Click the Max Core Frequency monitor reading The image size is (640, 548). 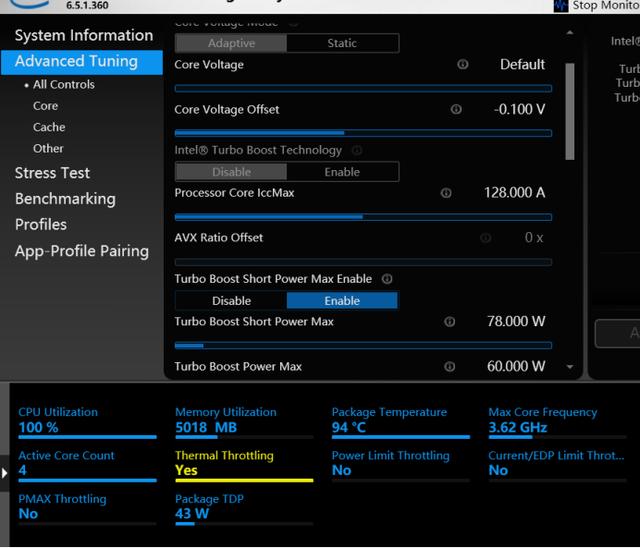click(x=558, y=422)
